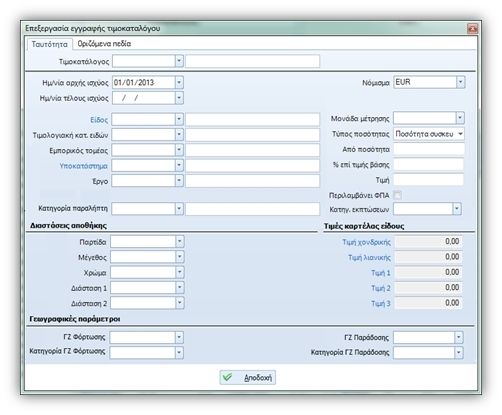
Task: Open the Ημ/νία αρχής ισχύος date picker
Action: coord(179,82)
